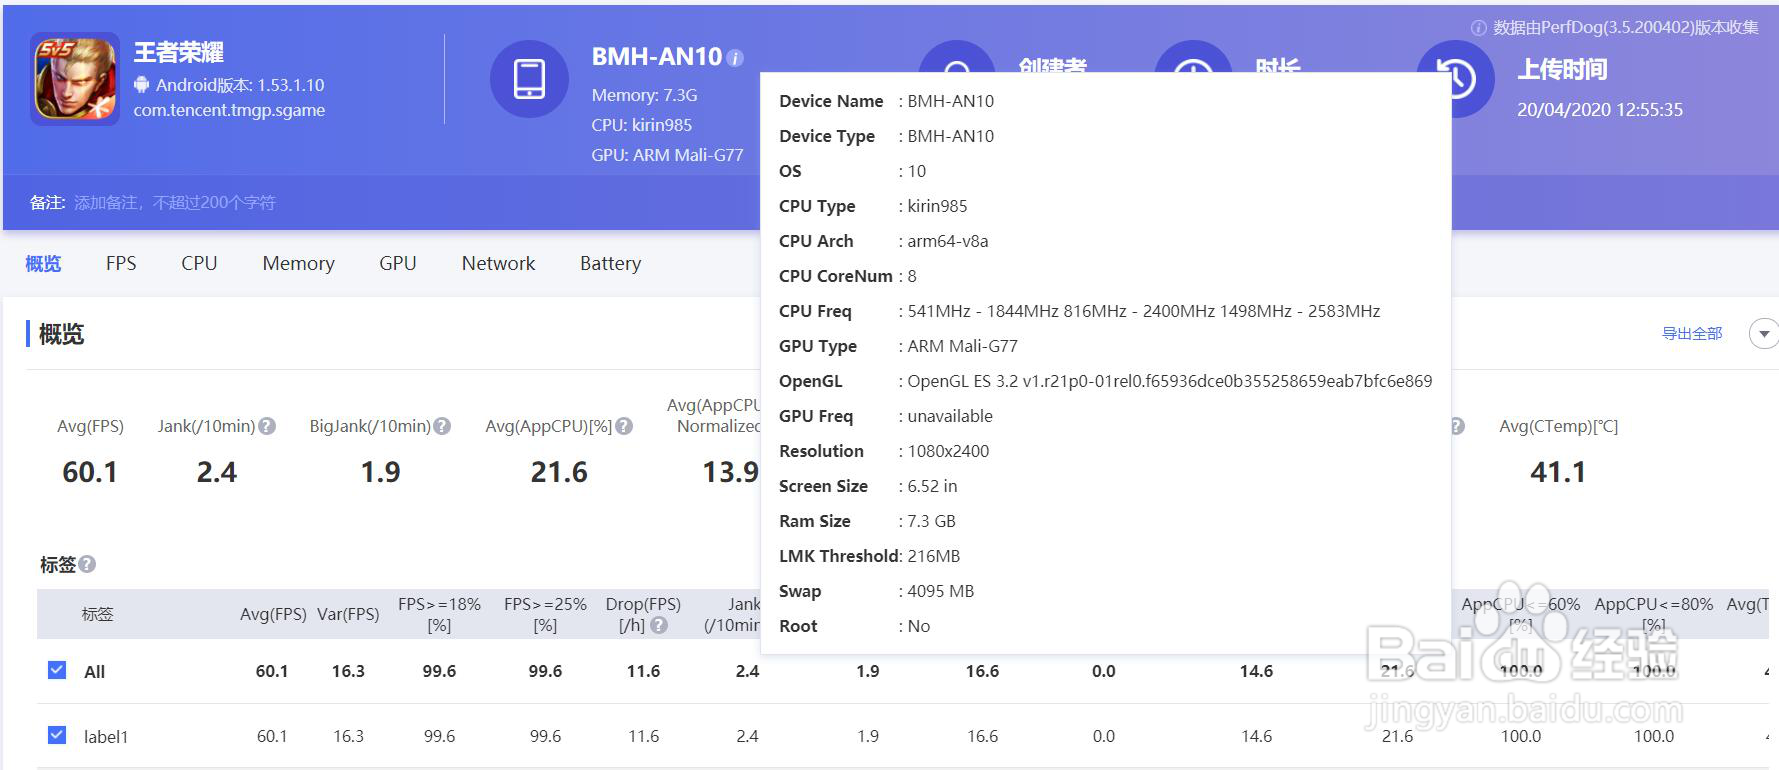This screenshot has height=770, width=1779.
Task: Click the device tablet icon
Action: pyautogui.click(x=529, y=79)
